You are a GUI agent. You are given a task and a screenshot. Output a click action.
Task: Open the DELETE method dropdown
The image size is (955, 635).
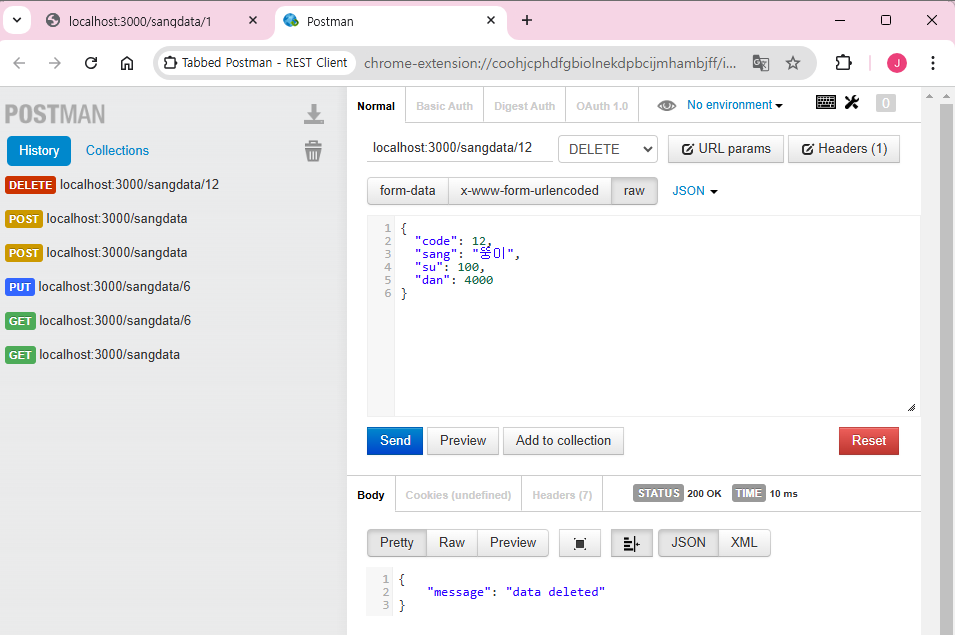608,149
